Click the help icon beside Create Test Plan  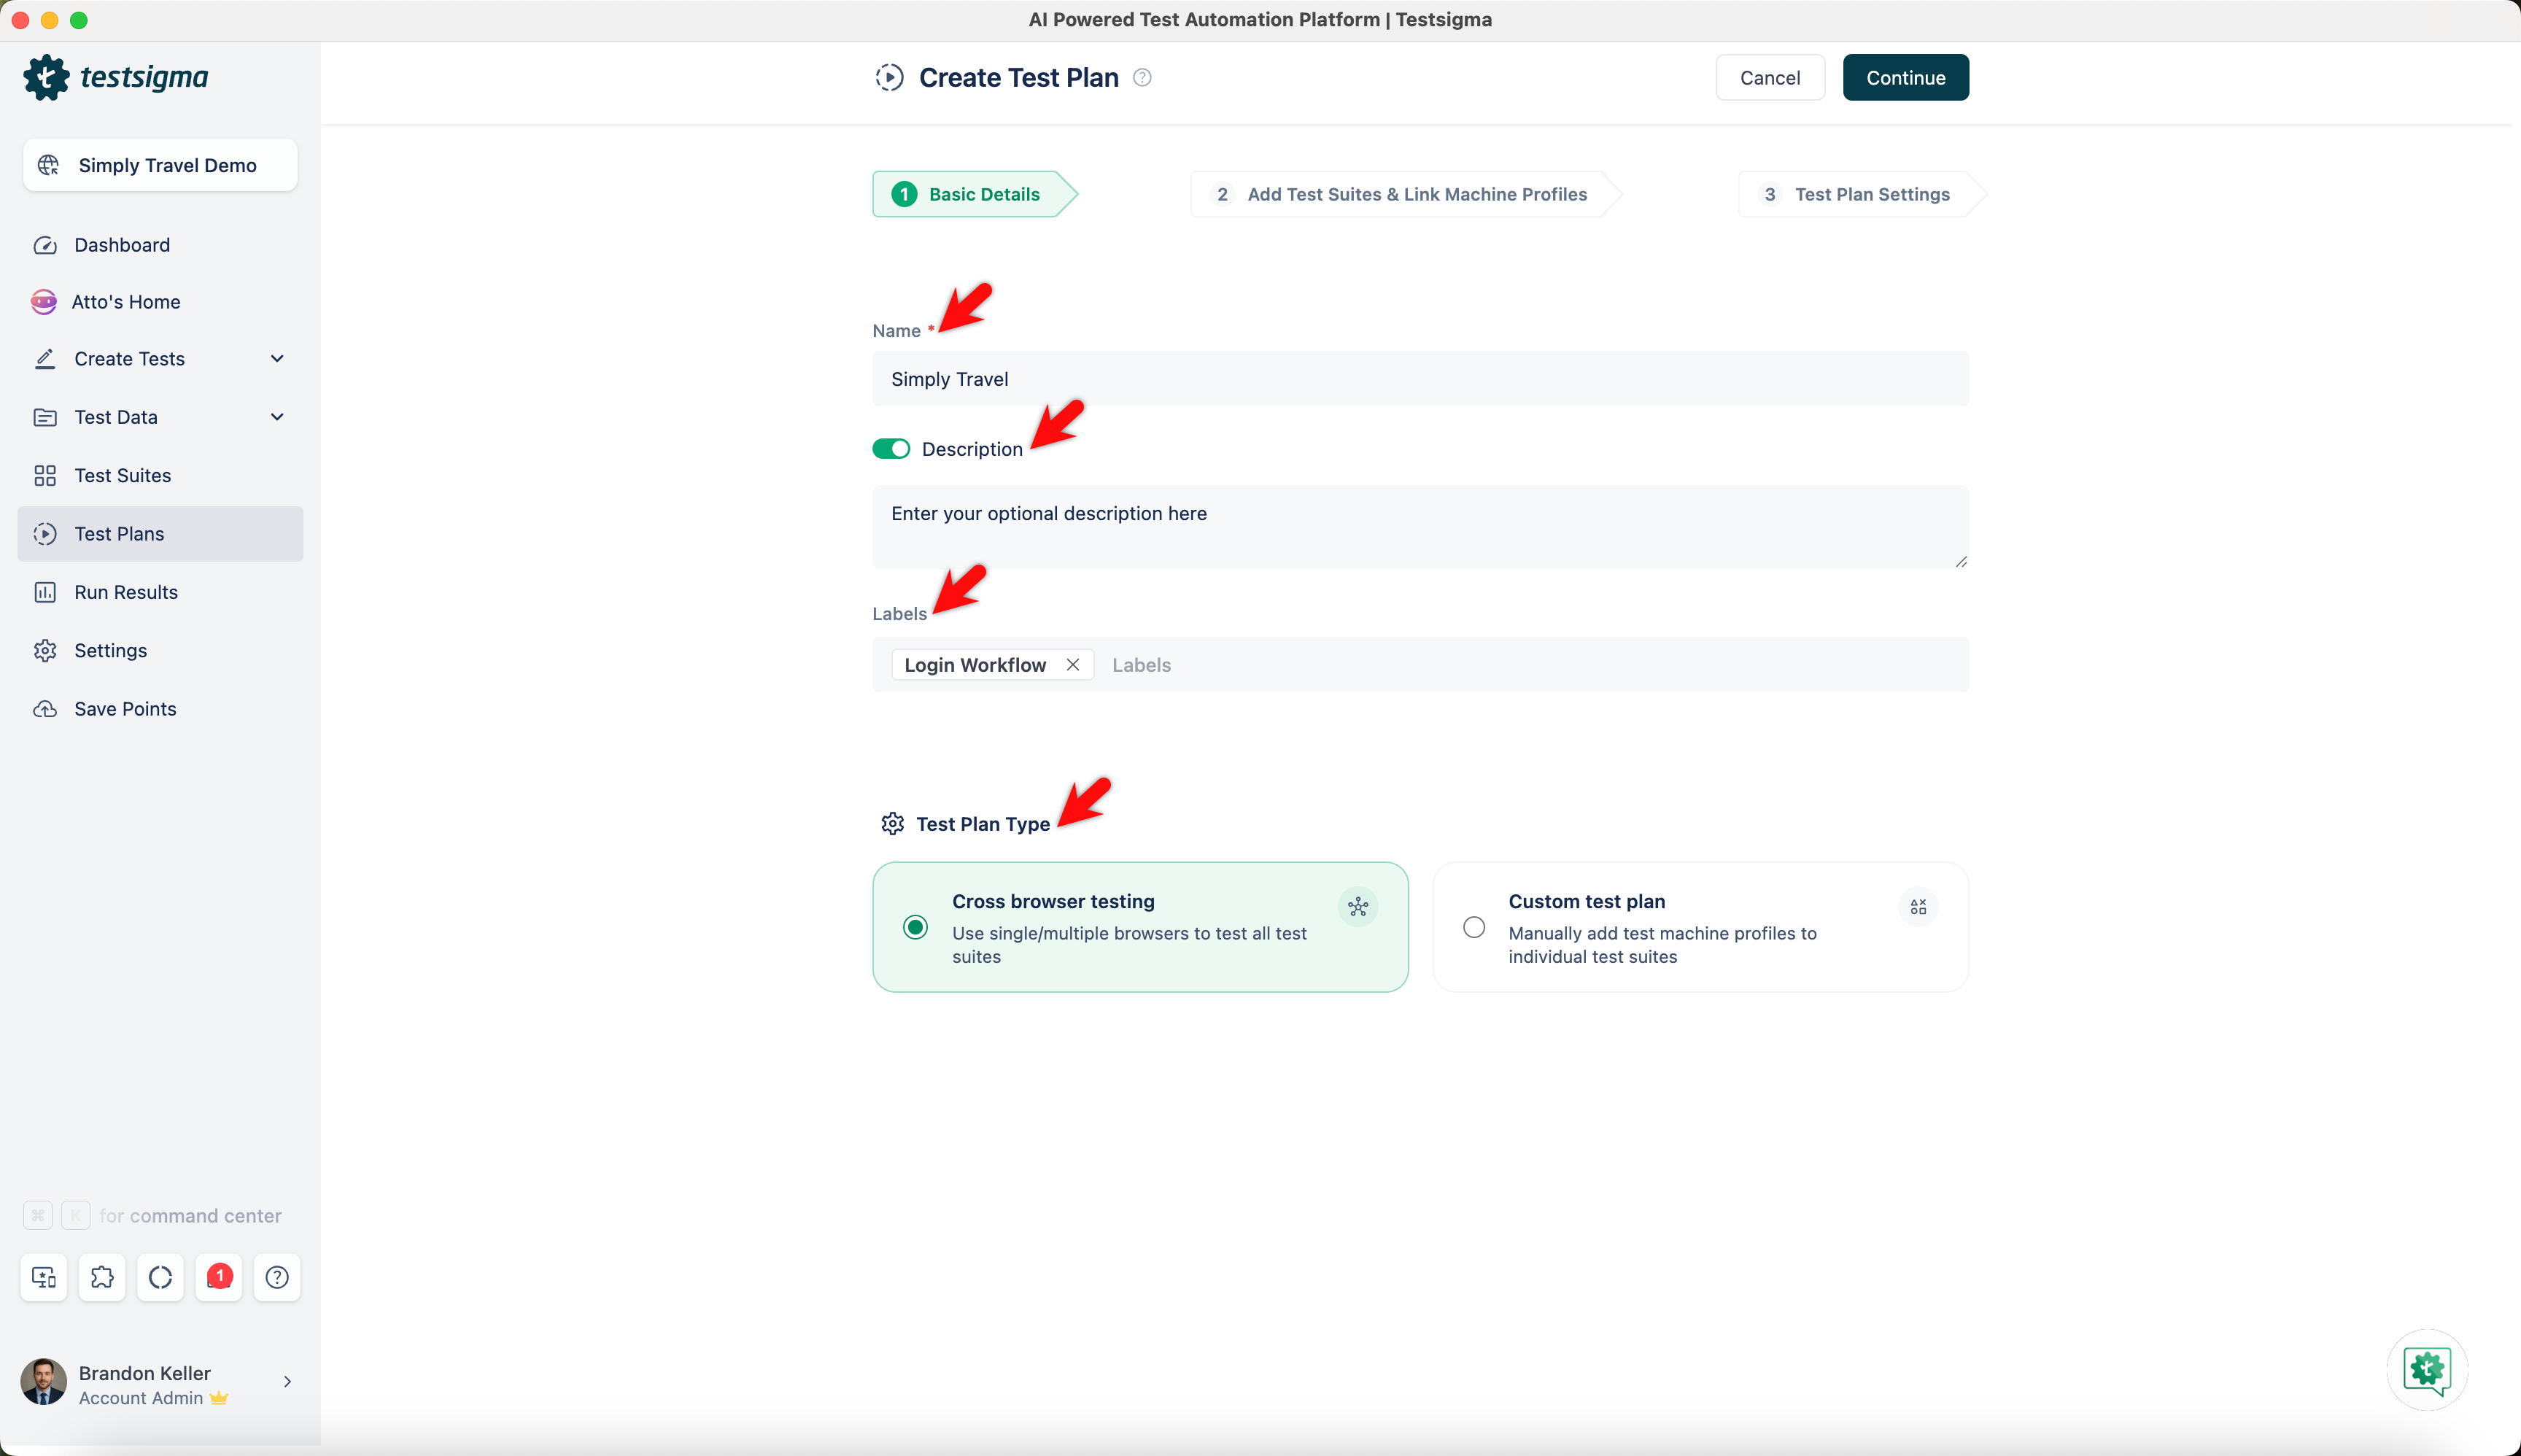(1142, 78)
